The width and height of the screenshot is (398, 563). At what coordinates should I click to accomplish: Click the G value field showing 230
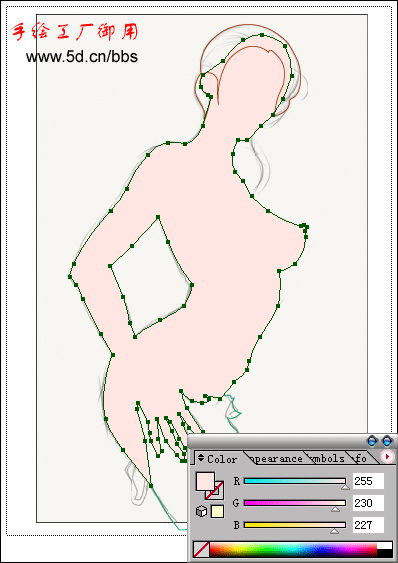pos(368,503)
